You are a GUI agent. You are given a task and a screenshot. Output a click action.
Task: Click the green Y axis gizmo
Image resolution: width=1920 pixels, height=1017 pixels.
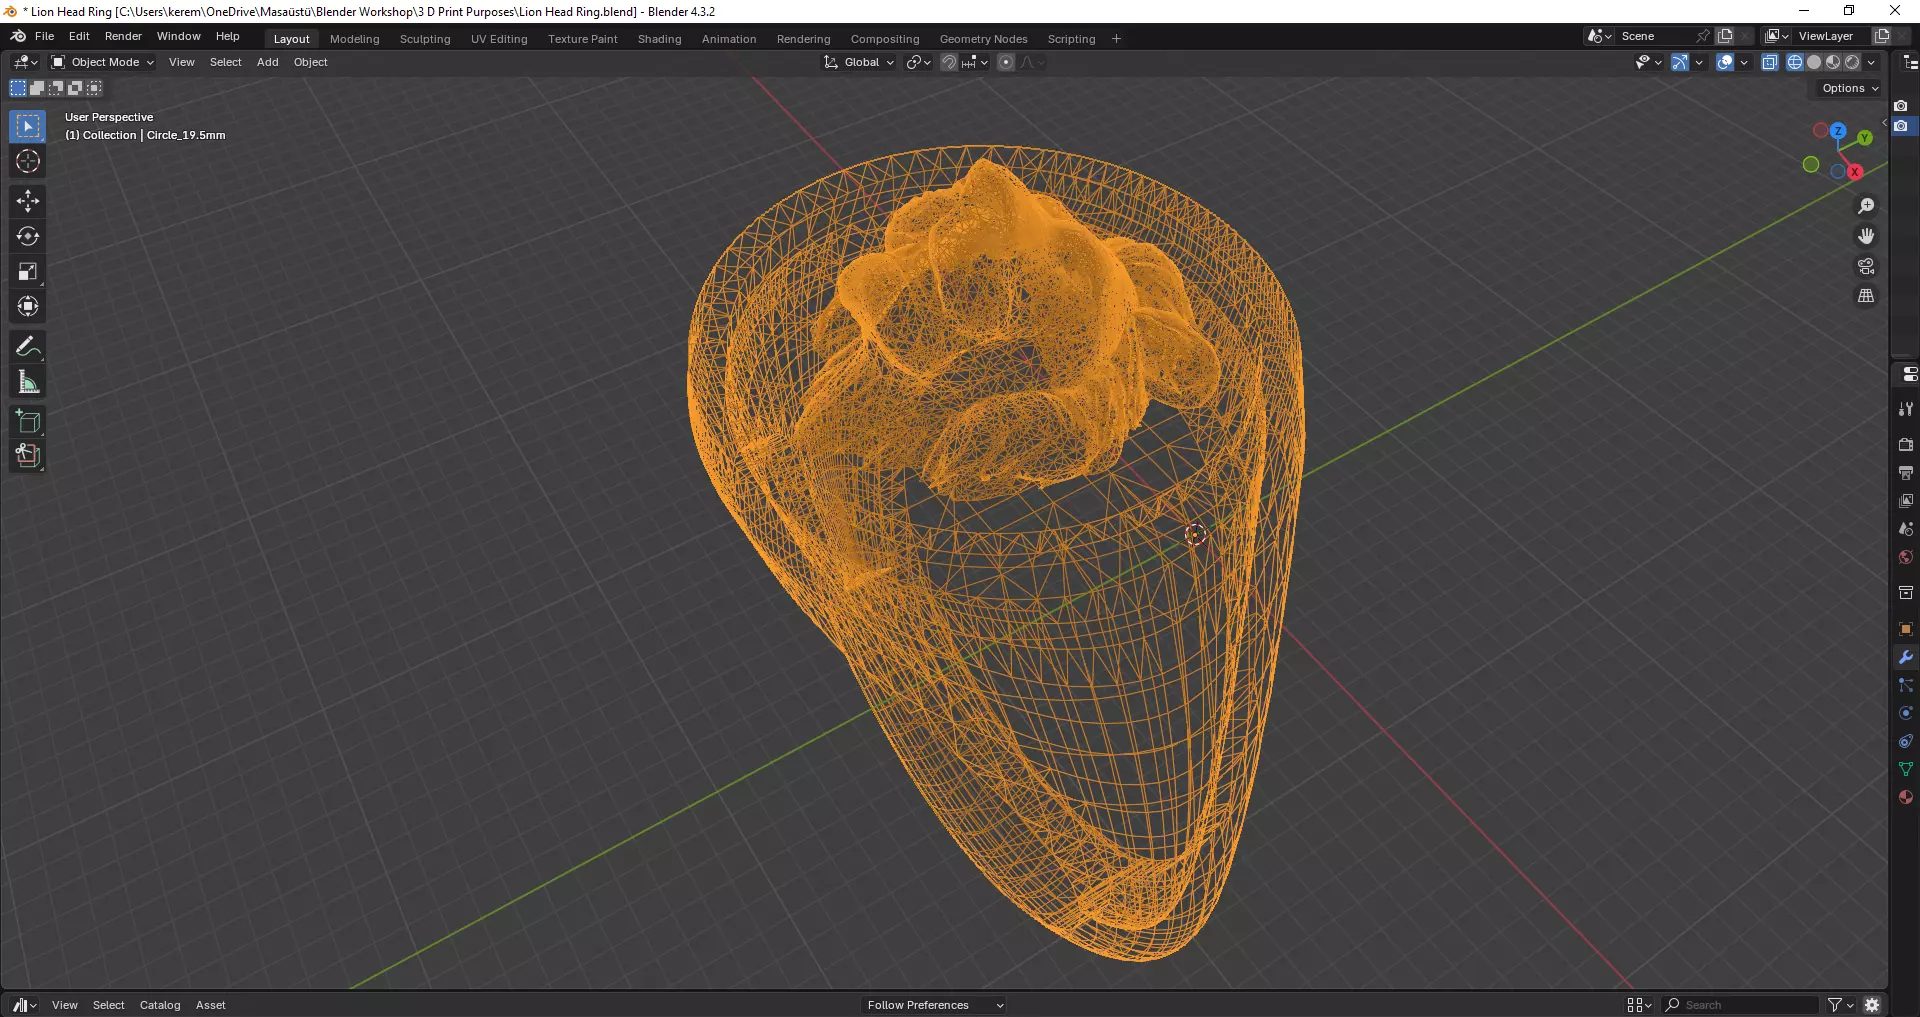[x=1865, y=138]
